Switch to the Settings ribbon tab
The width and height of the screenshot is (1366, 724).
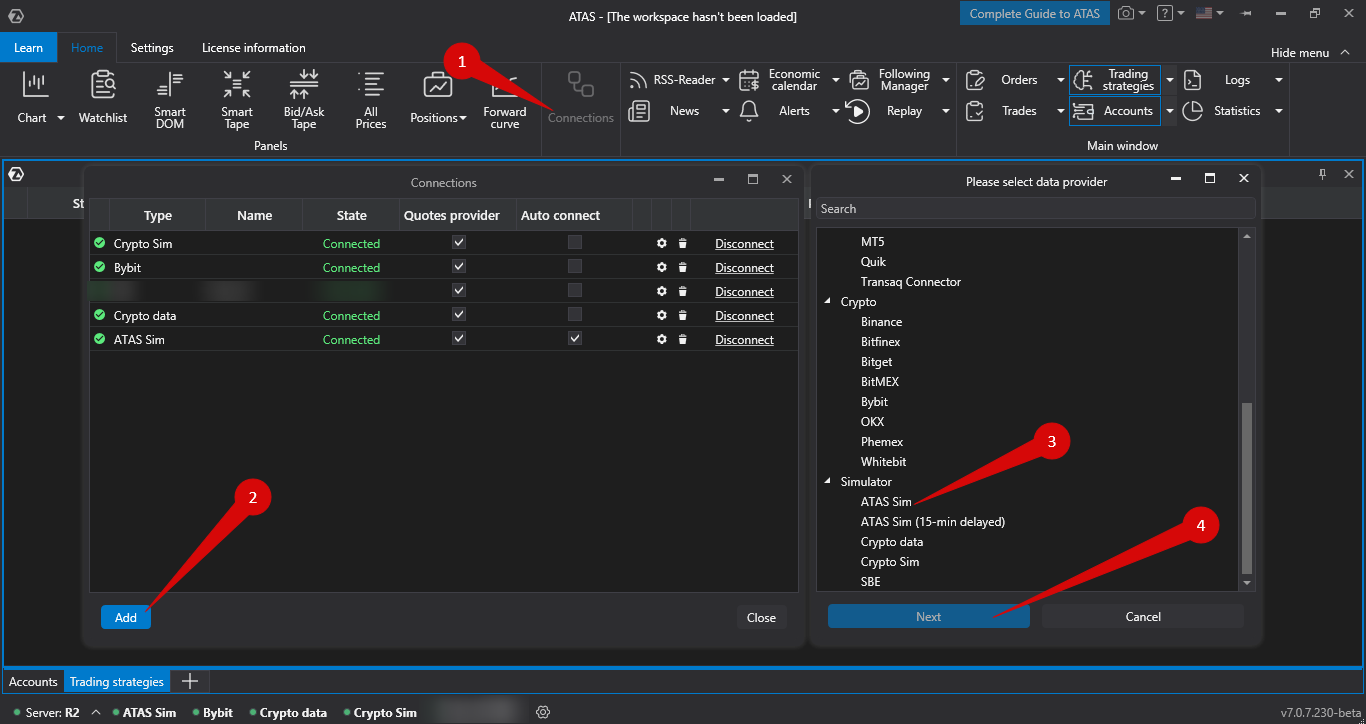coord(152,47)
